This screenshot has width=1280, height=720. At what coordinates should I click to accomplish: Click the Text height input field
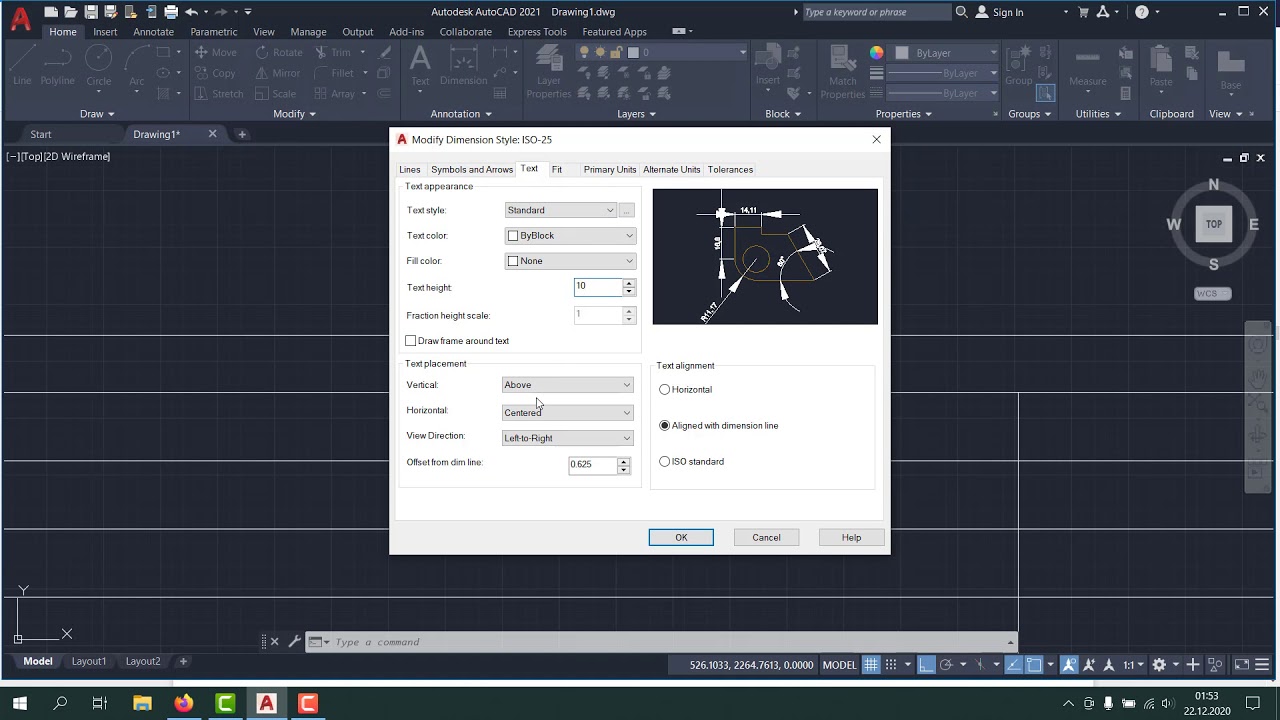598,287
